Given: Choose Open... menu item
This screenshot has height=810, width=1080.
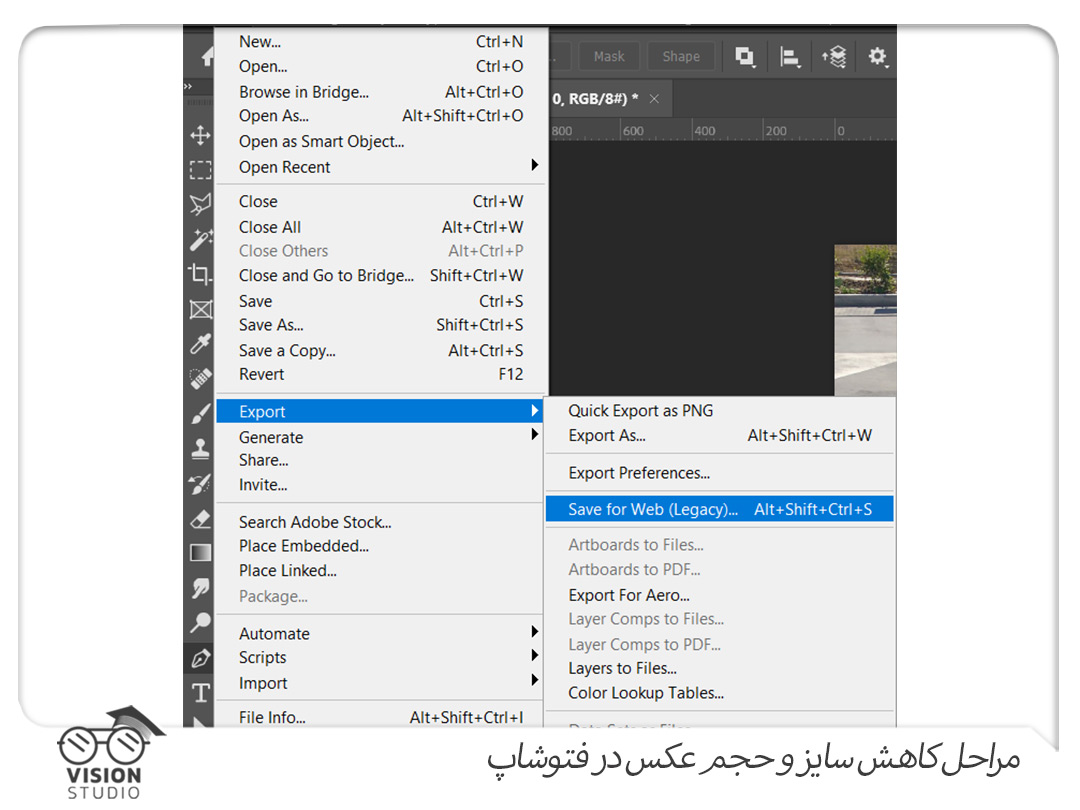Looking at the screenshot, I should point(381,66).
